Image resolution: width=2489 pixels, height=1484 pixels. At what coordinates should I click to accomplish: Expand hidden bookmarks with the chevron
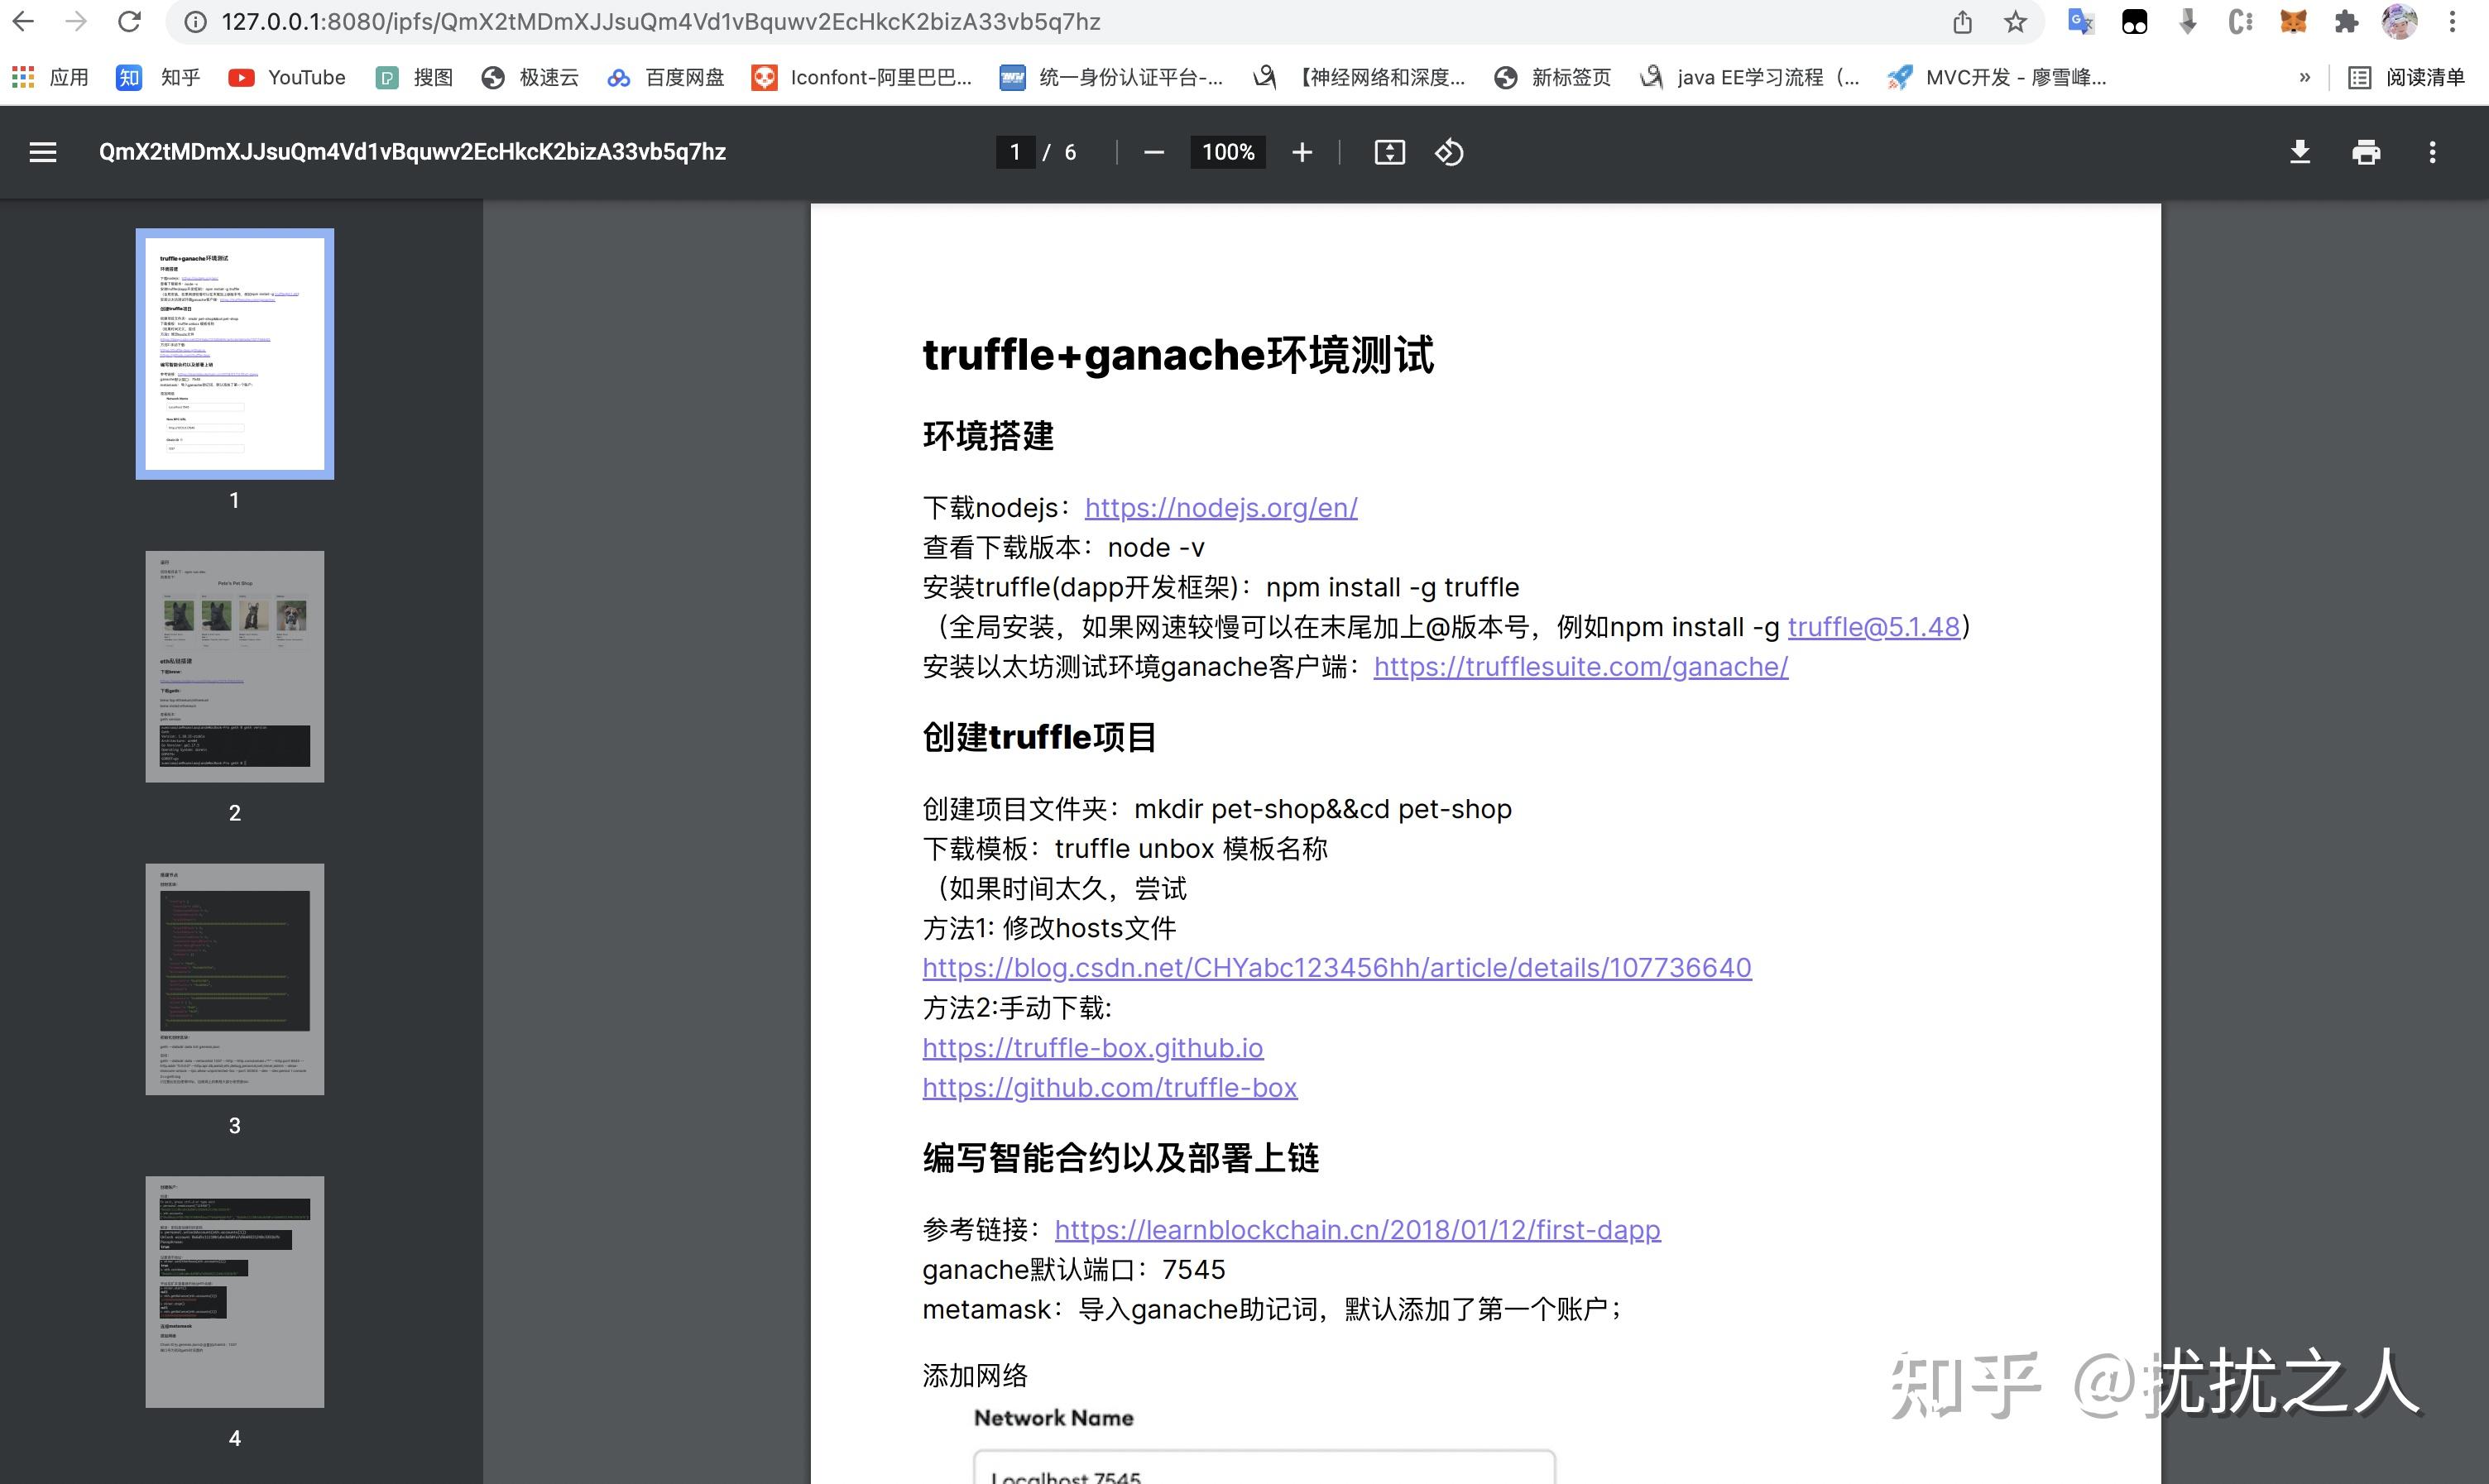tap(2305, 77)
